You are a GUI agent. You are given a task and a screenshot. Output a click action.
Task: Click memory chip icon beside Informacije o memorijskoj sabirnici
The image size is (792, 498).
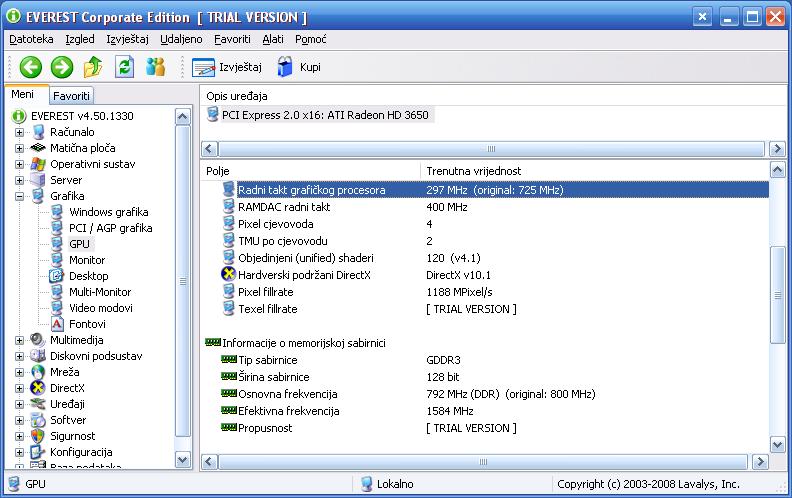click(x=213, y=342)
